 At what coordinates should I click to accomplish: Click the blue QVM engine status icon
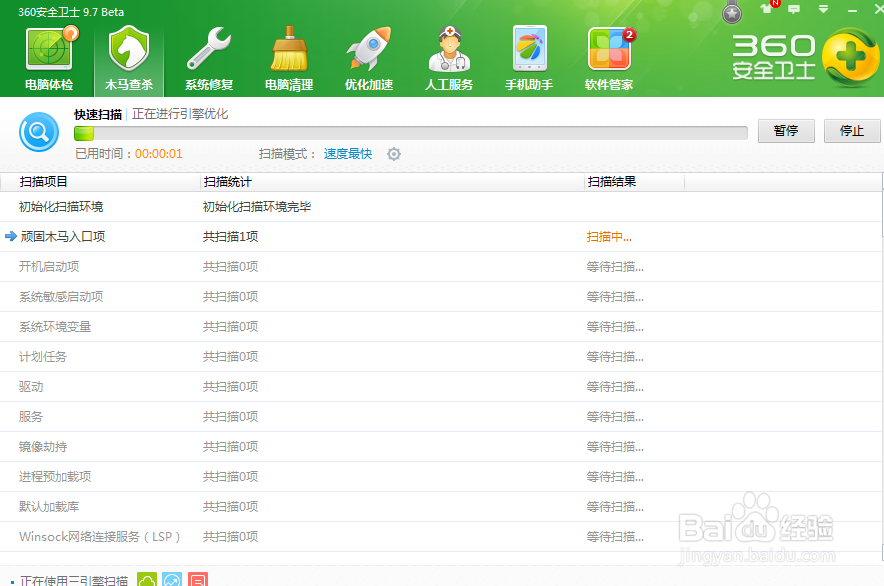tap(171, 579)
